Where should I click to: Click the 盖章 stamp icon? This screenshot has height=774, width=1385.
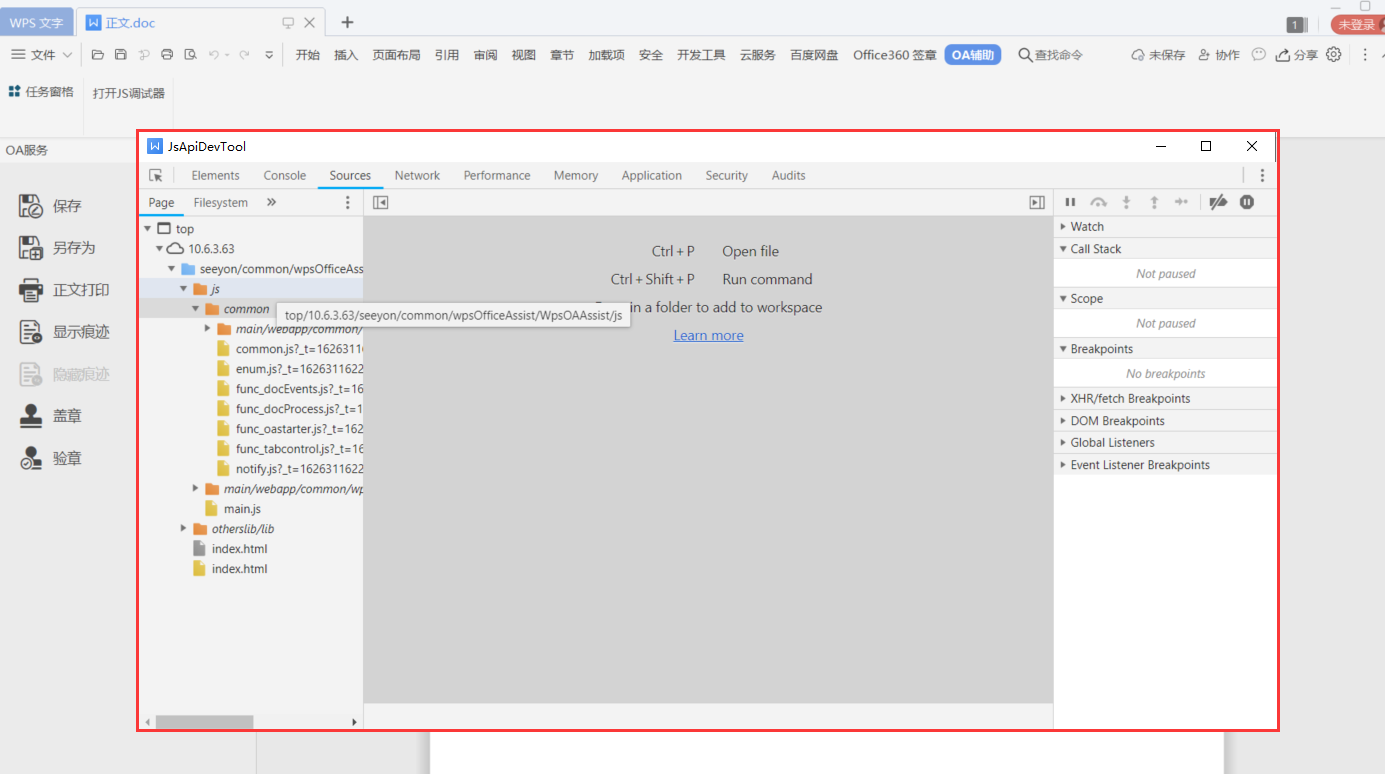click(32, 416)
